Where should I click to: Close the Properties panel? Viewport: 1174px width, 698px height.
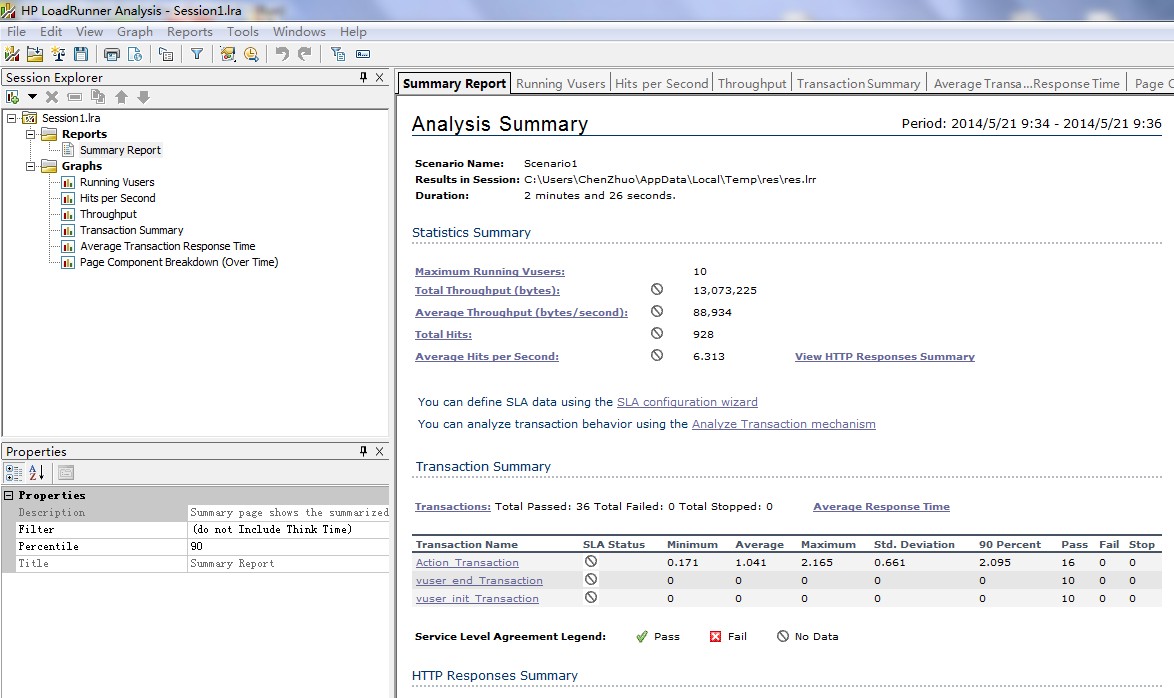pyautogui.click(x=380, y=451)
